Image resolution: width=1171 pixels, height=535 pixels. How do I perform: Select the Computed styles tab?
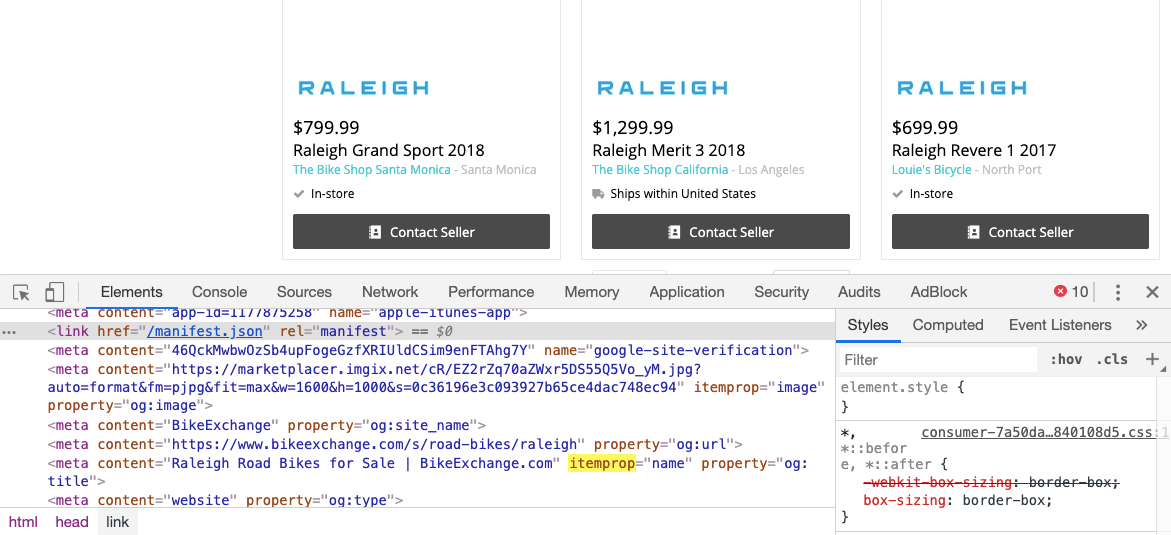948,325
